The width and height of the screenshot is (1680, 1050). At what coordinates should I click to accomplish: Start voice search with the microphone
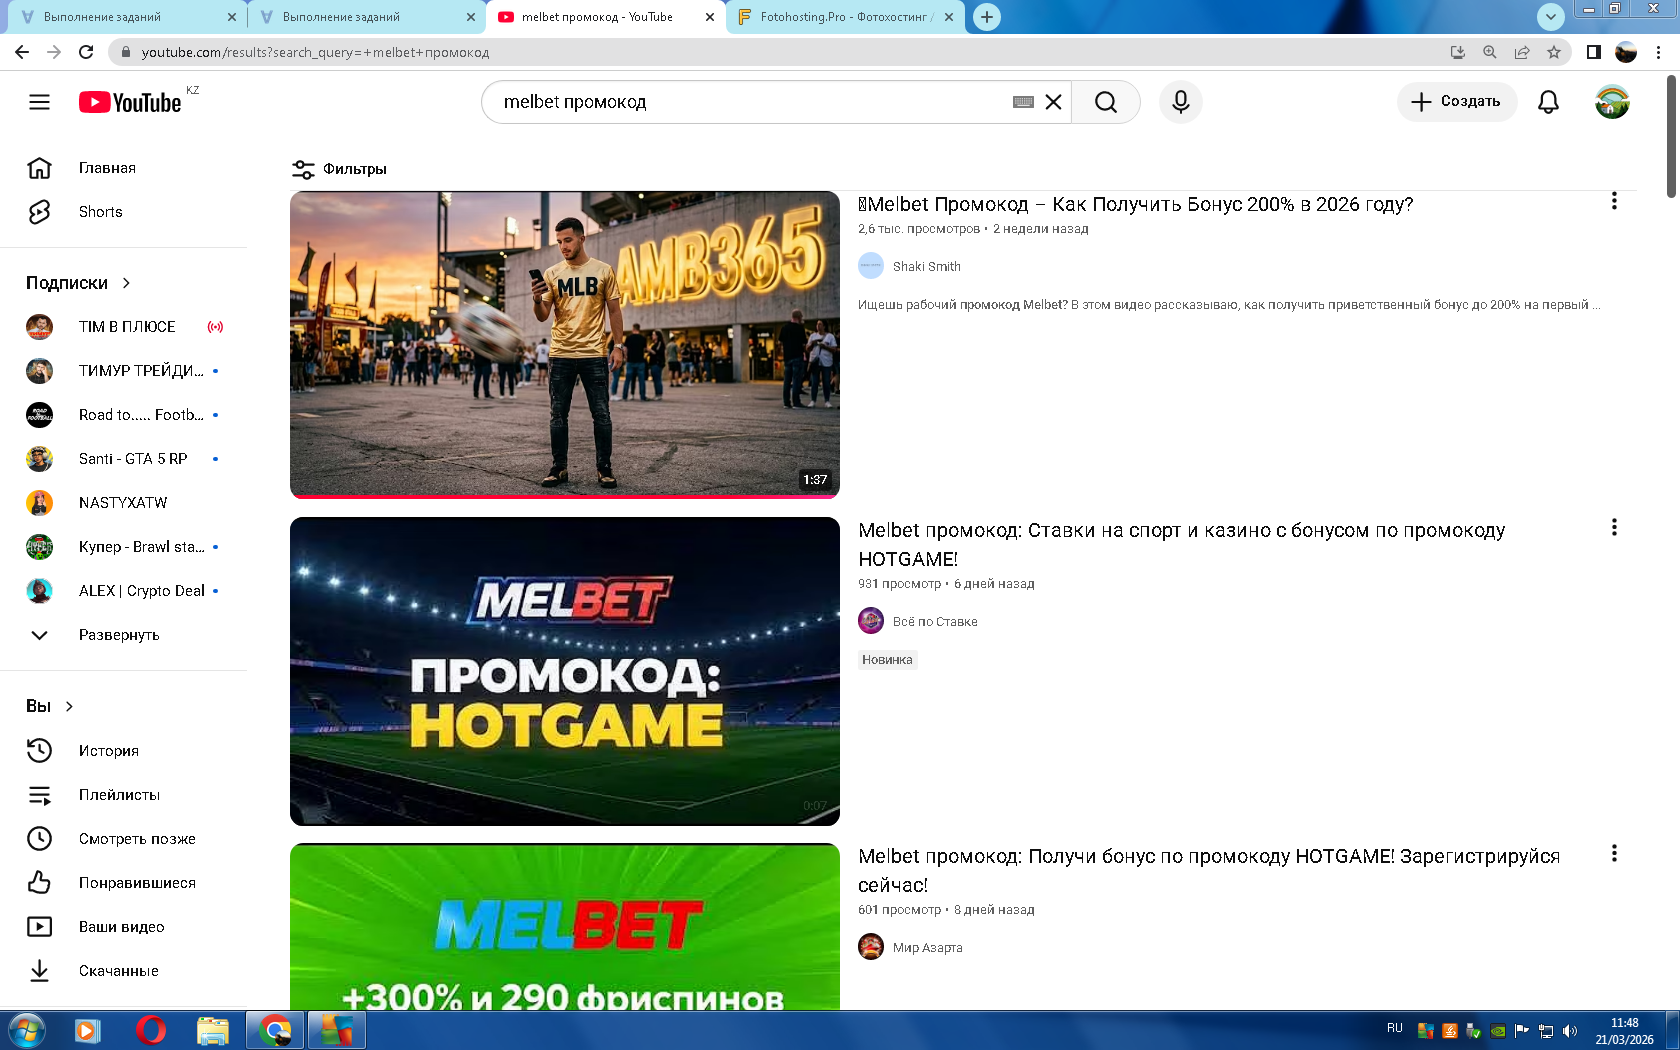pyautogui.click(x=1181, y=102)
